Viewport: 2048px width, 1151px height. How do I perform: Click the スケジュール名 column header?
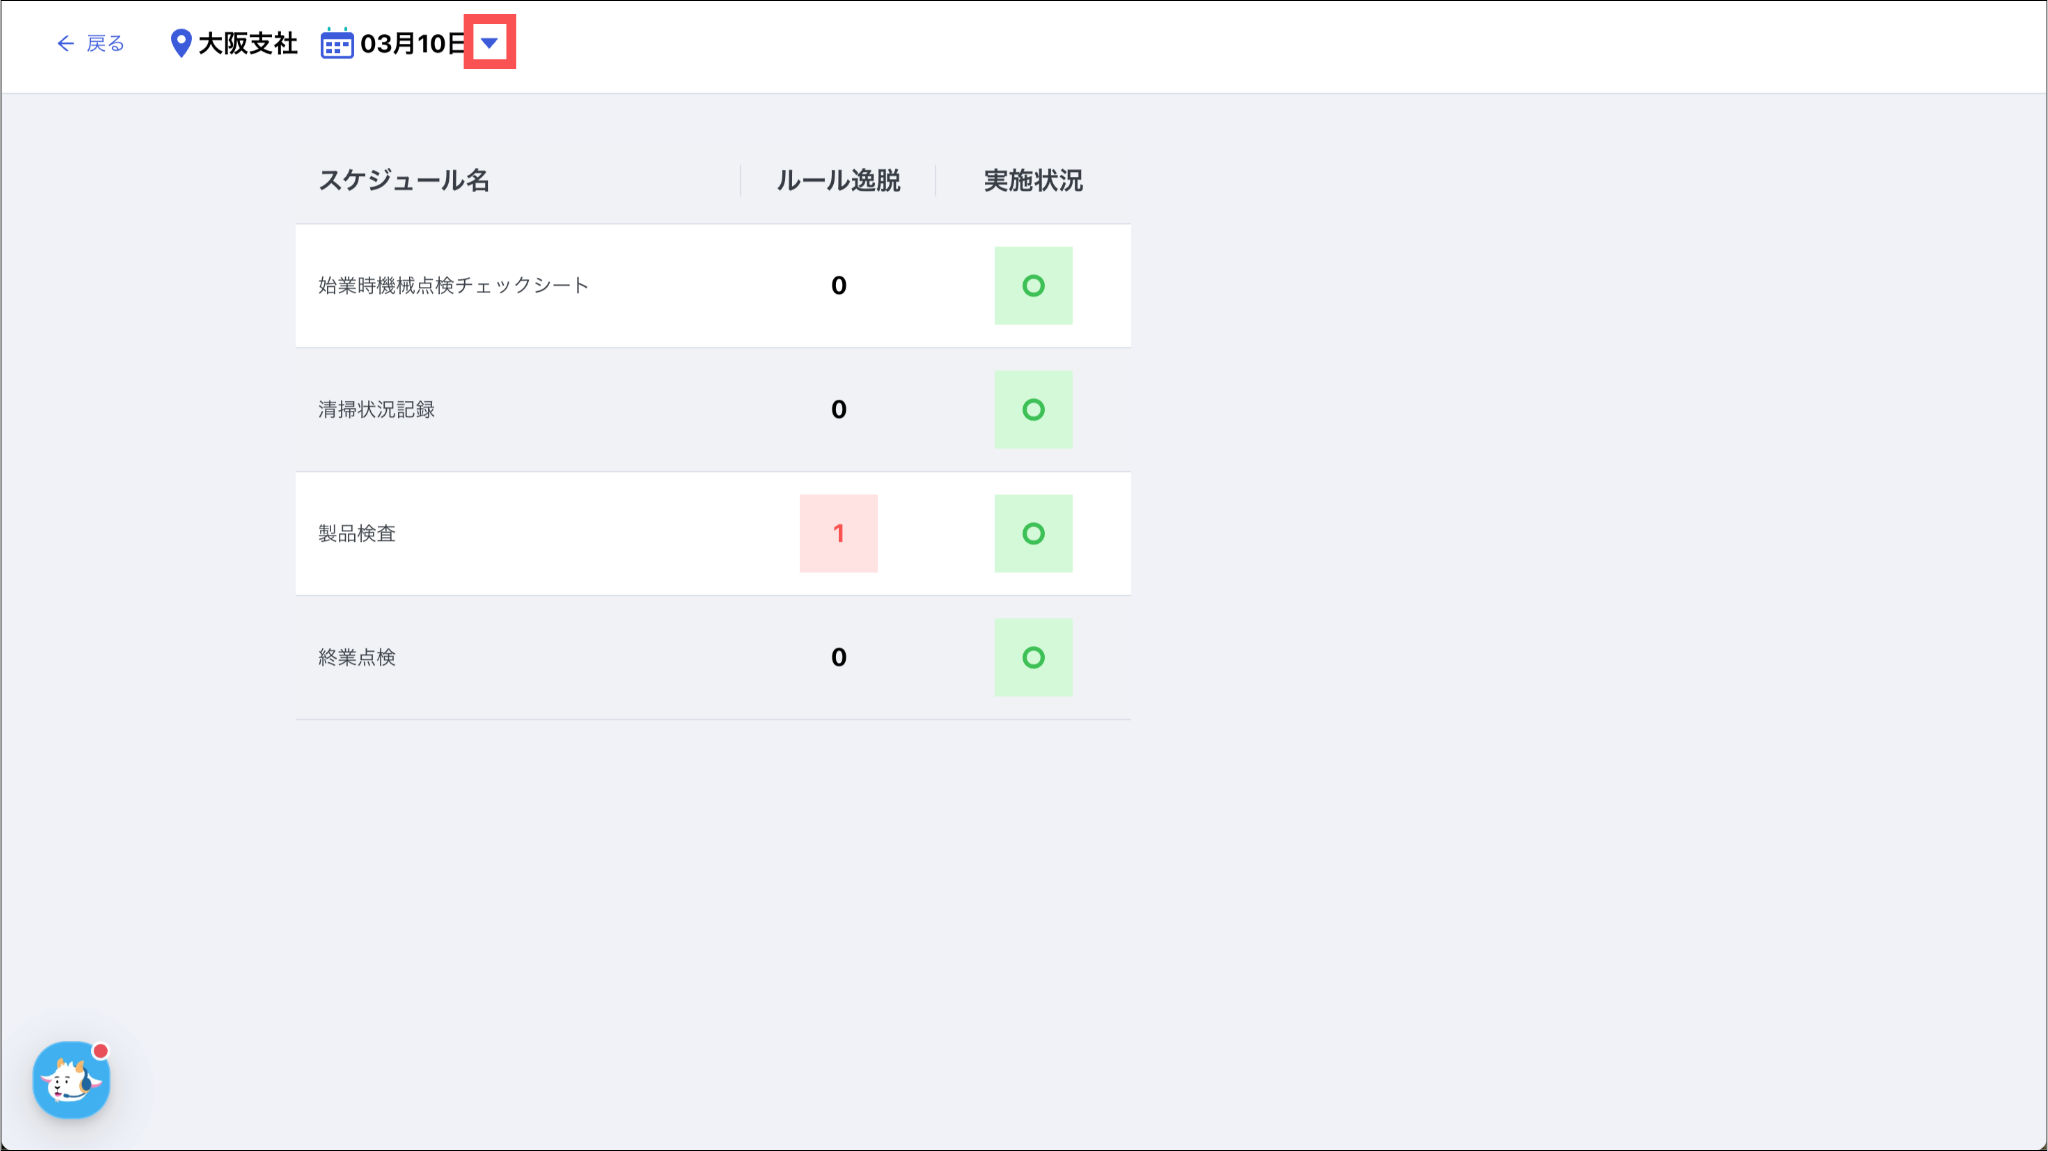[x=404, y=181]
